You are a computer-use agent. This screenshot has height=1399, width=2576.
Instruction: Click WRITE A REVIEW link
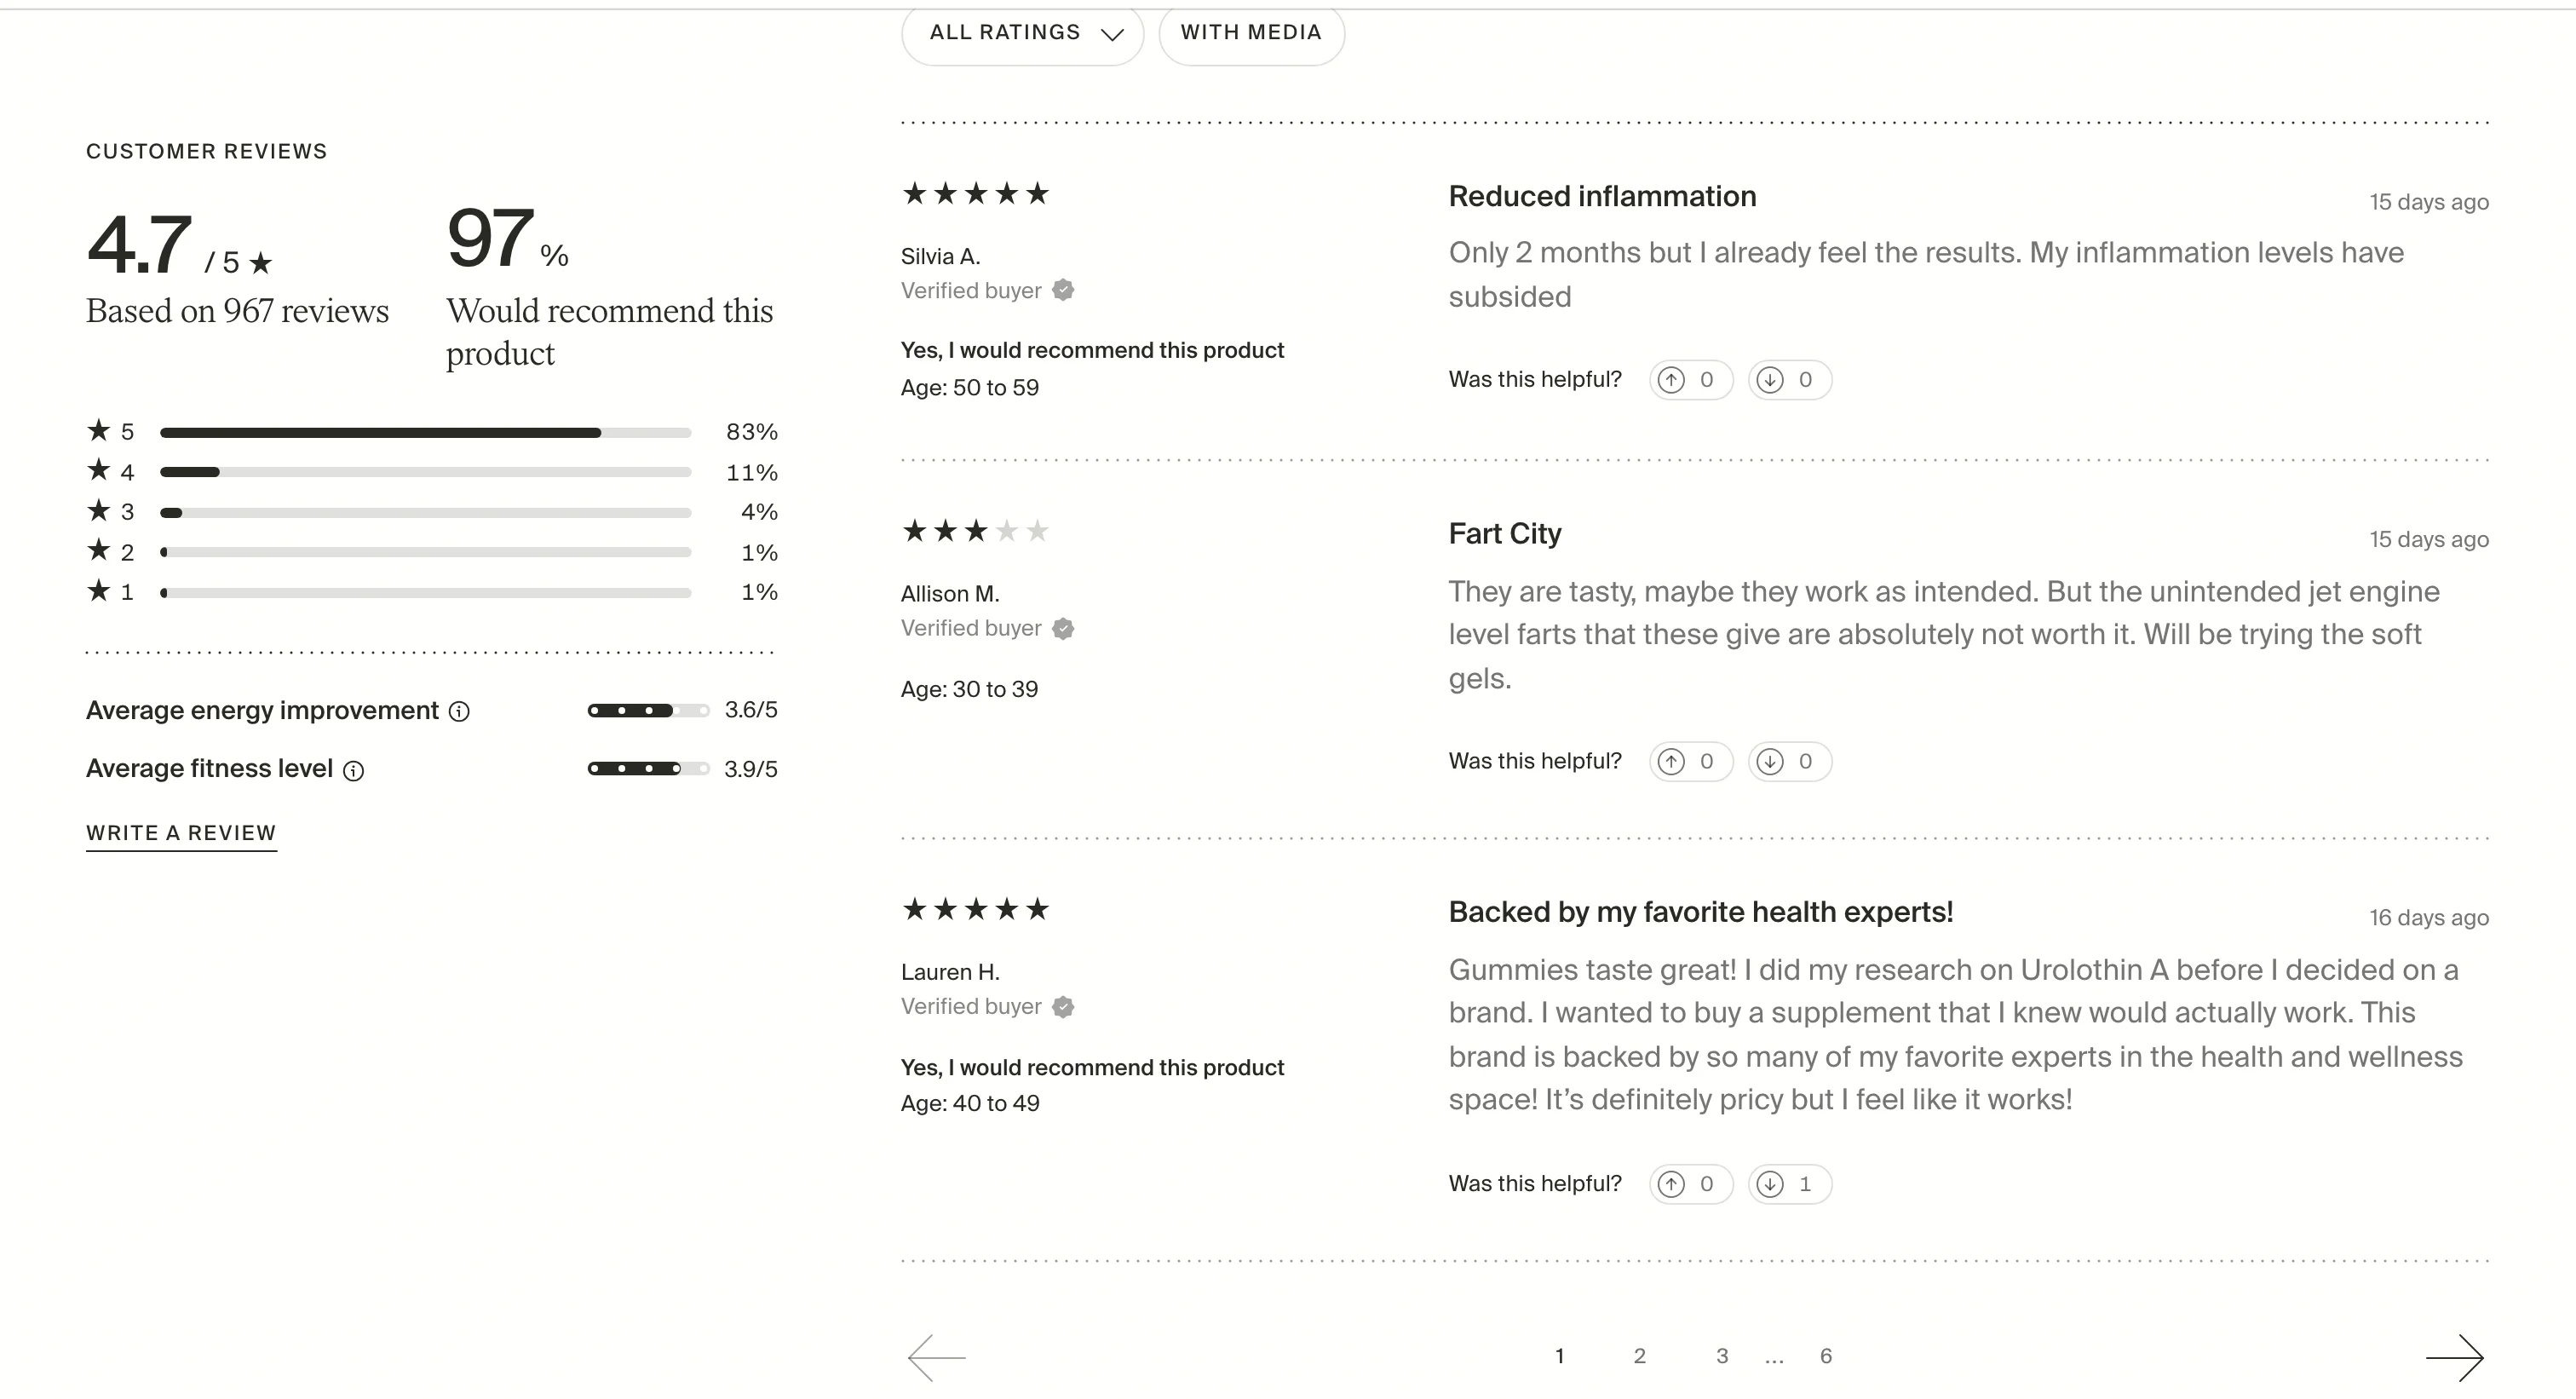(x=181, y=833)
